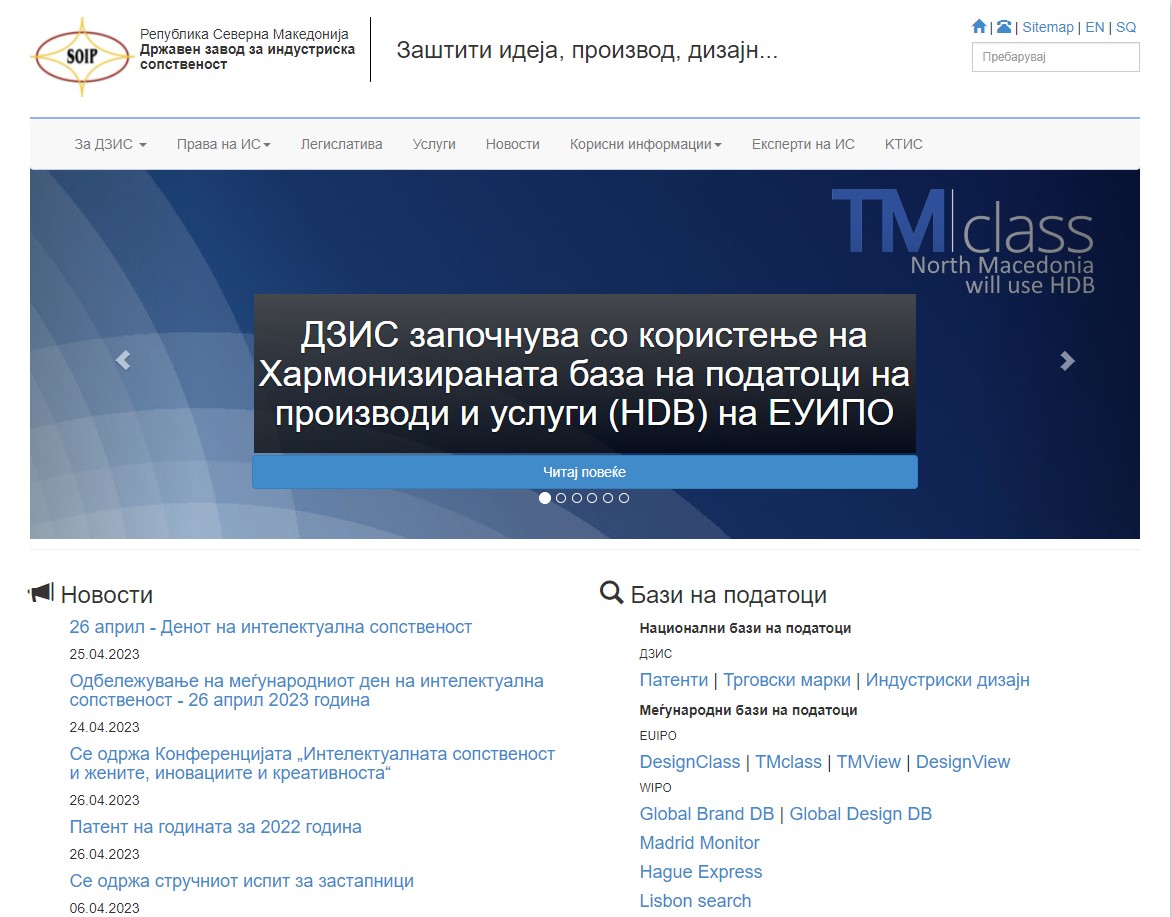This screenshot has width=1172, height=917.
Task: Click the megaphone icon beside Новости
Action: [x=41, y=593]
